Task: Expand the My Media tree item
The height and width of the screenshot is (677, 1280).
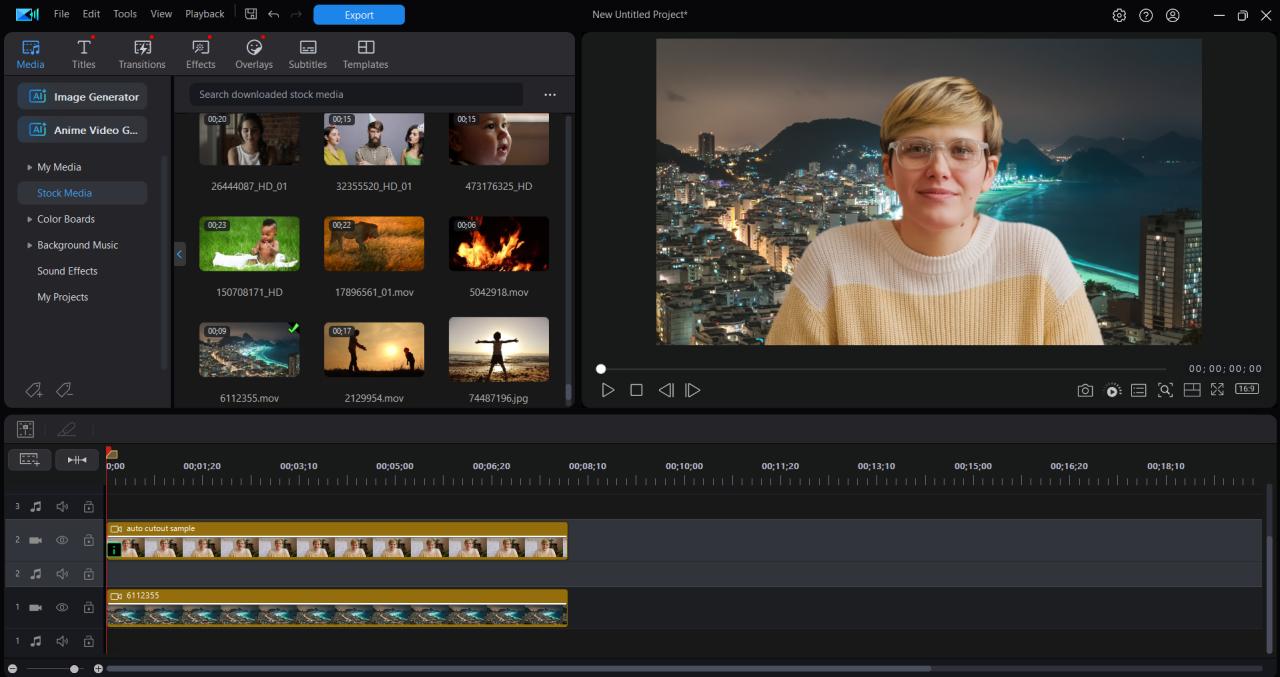Action: (x=30, y=167)
